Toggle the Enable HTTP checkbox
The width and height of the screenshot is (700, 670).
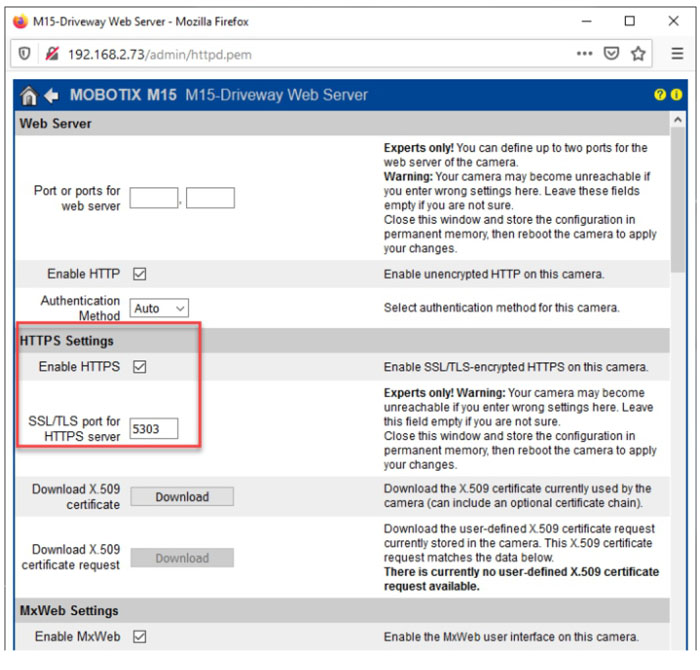[140, 274]
